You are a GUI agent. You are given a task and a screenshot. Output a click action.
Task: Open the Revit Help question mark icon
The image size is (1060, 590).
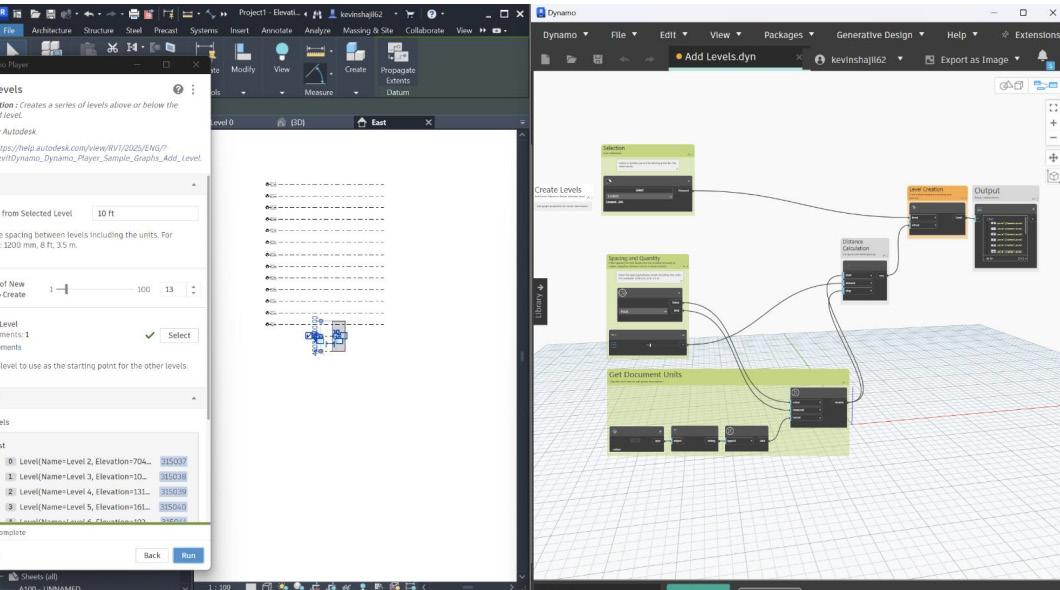pyautogui.click(x=431, y=14)
